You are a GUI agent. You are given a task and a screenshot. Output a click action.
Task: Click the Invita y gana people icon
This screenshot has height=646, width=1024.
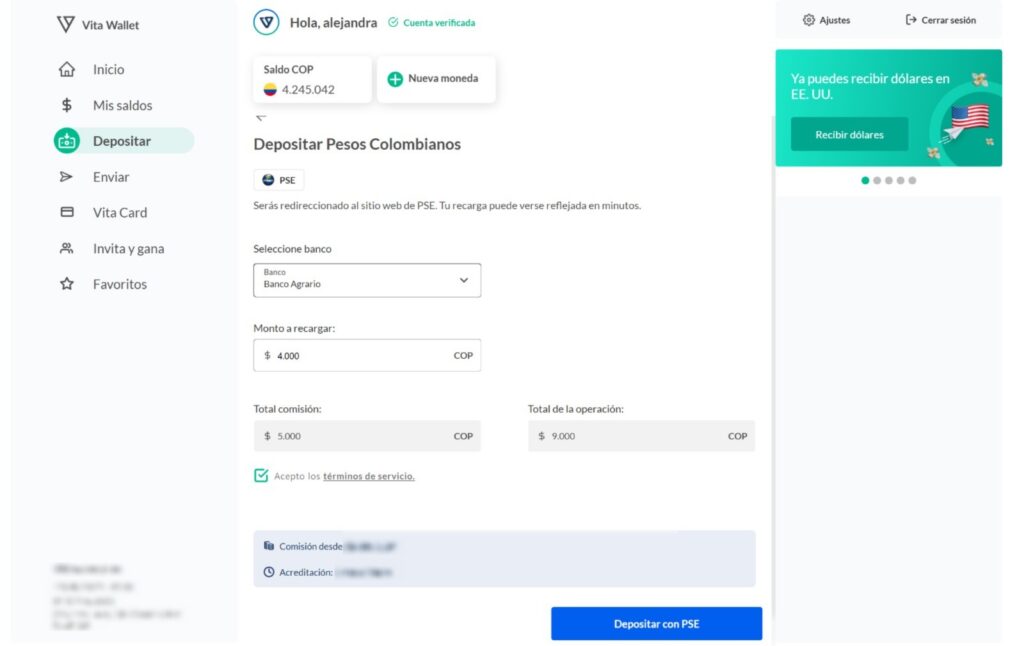67,248
